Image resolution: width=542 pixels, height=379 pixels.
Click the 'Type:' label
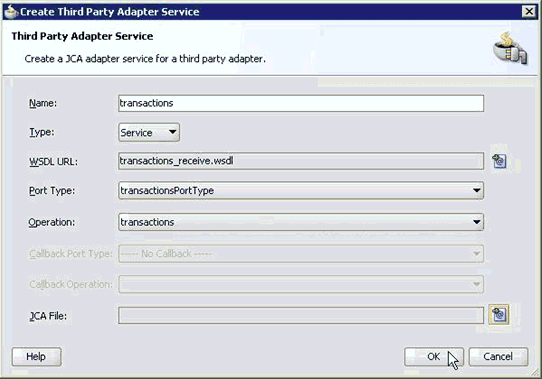41,132
